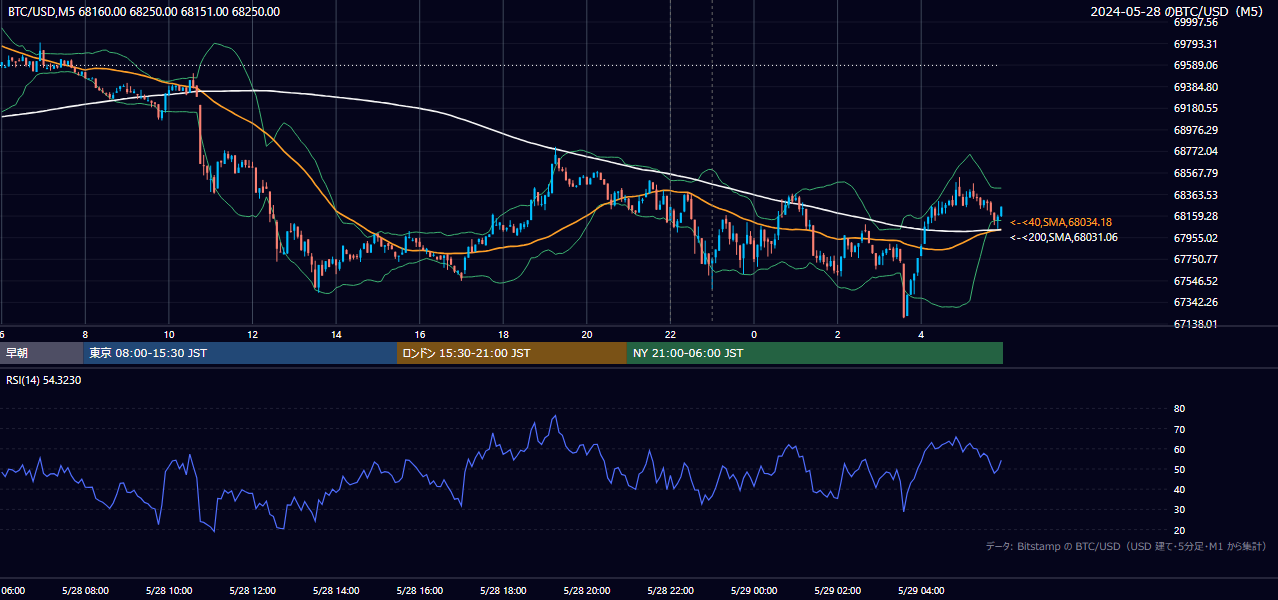Screen dimensions: 1278x600
Task: Click the '5/28 16:00' bottom time label
Action: tap(419, 590)
